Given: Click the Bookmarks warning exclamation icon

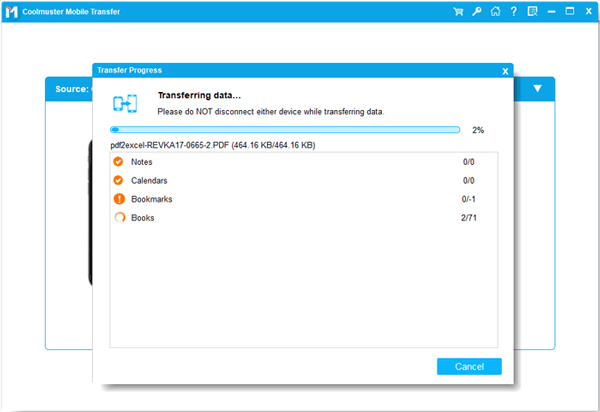Looking at the screenshot, I should pyautogui.click(x=119, y=199).
